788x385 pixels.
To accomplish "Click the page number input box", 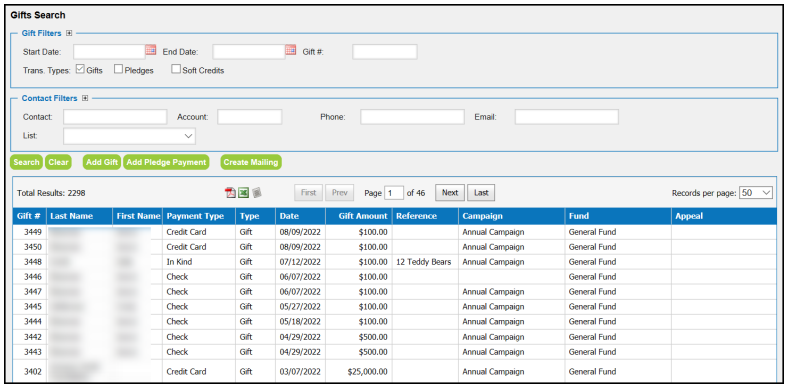I will click(x=393, y=192).
